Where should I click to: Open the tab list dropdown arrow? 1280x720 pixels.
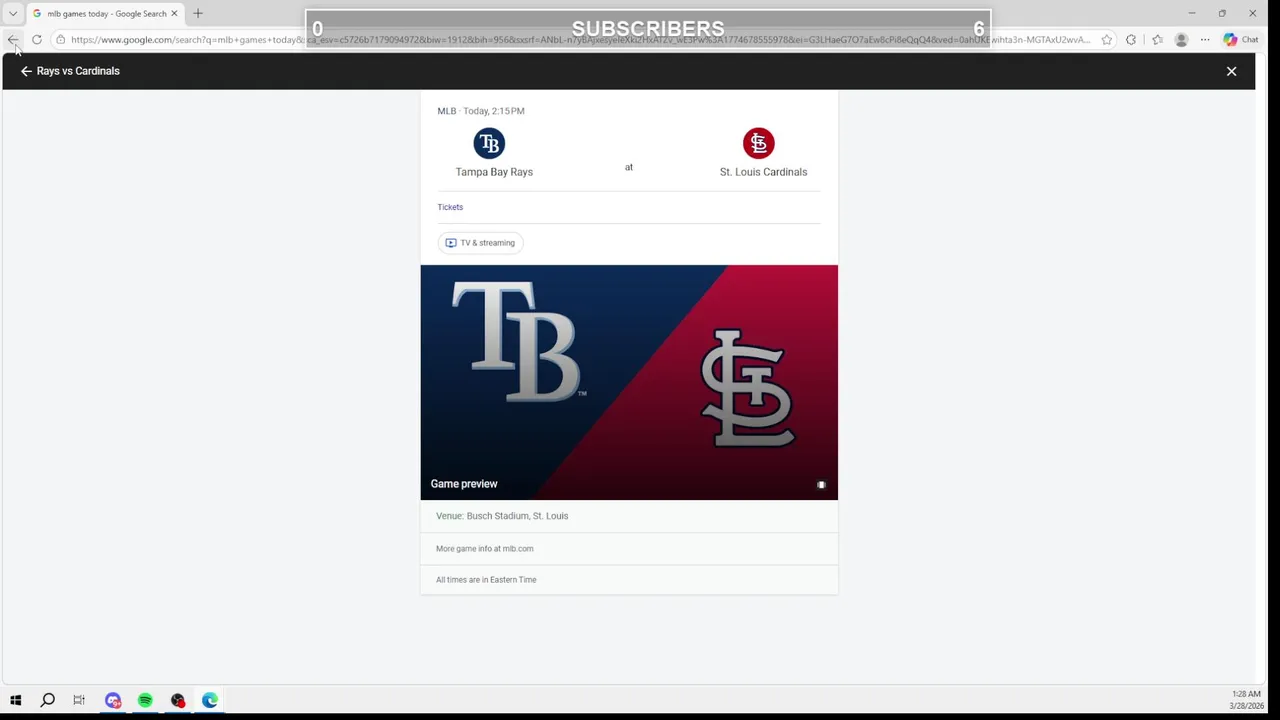click(13, 14)
